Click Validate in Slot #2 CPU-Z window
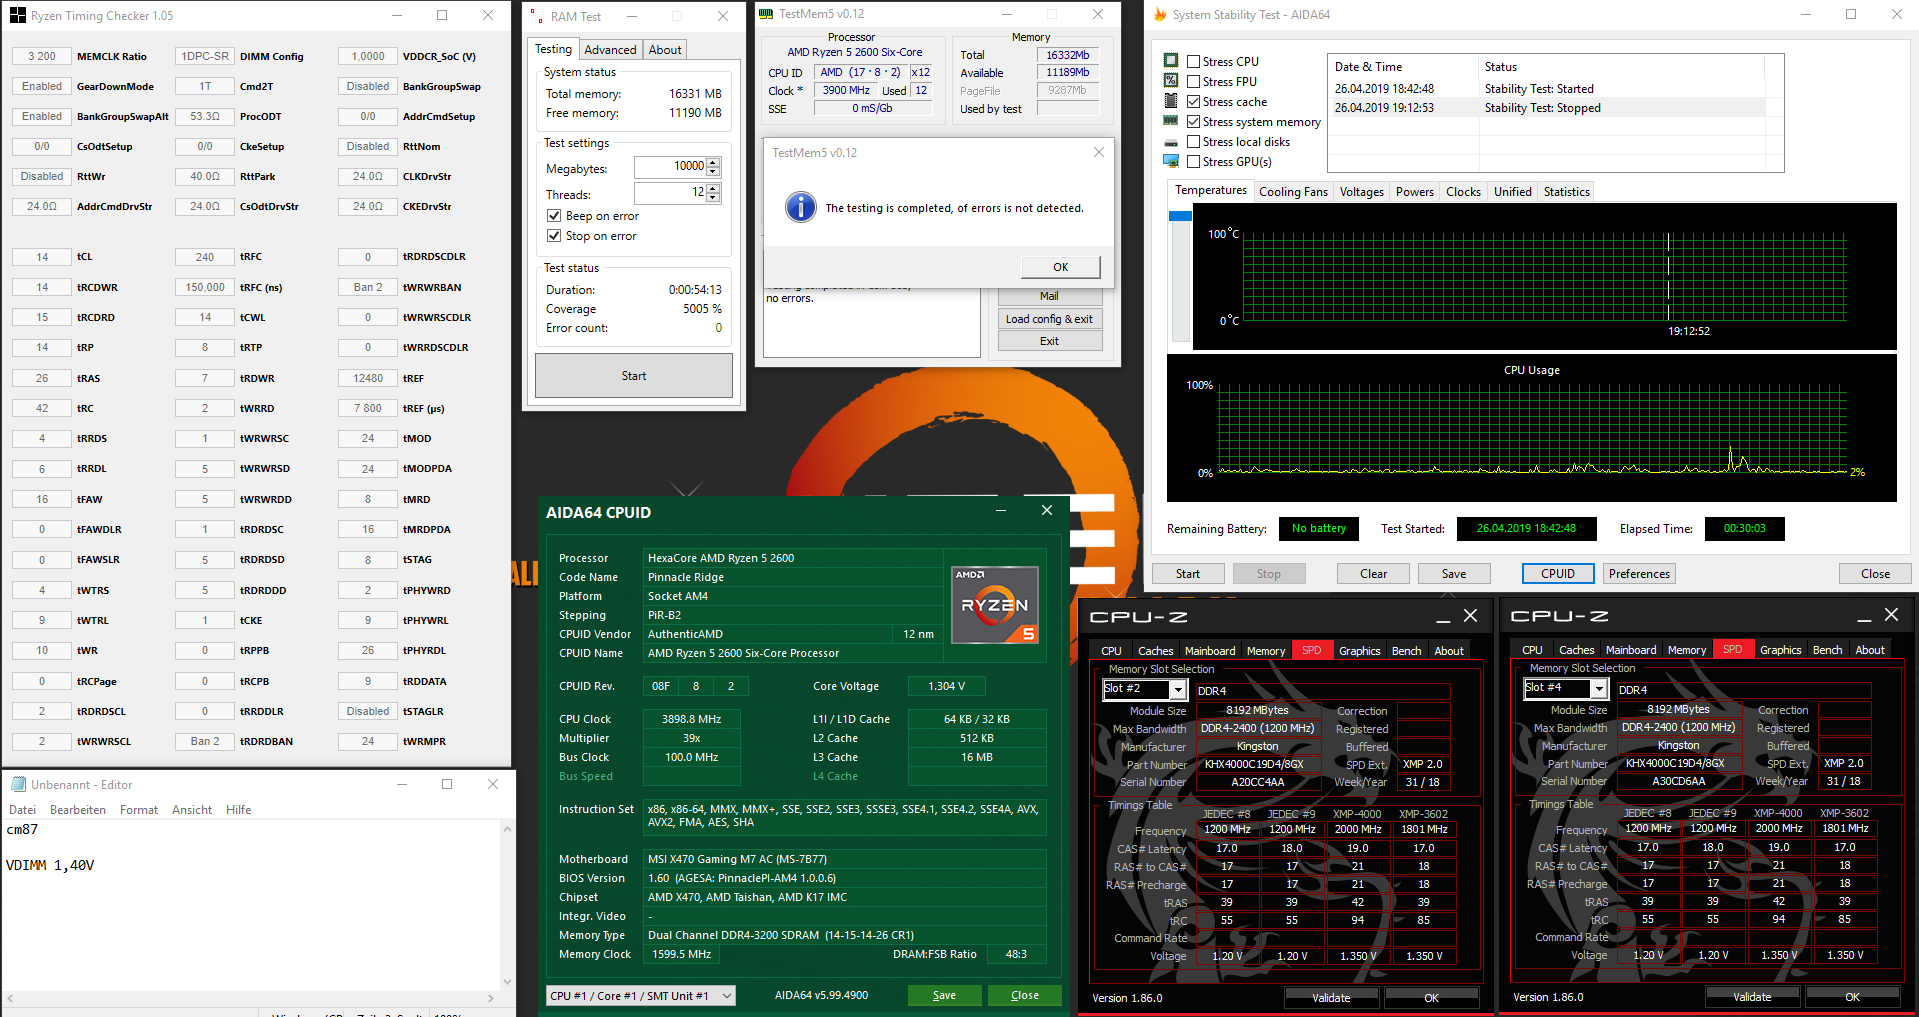This screenshot has height=1017, width=1919. [x=1331, y=998]
